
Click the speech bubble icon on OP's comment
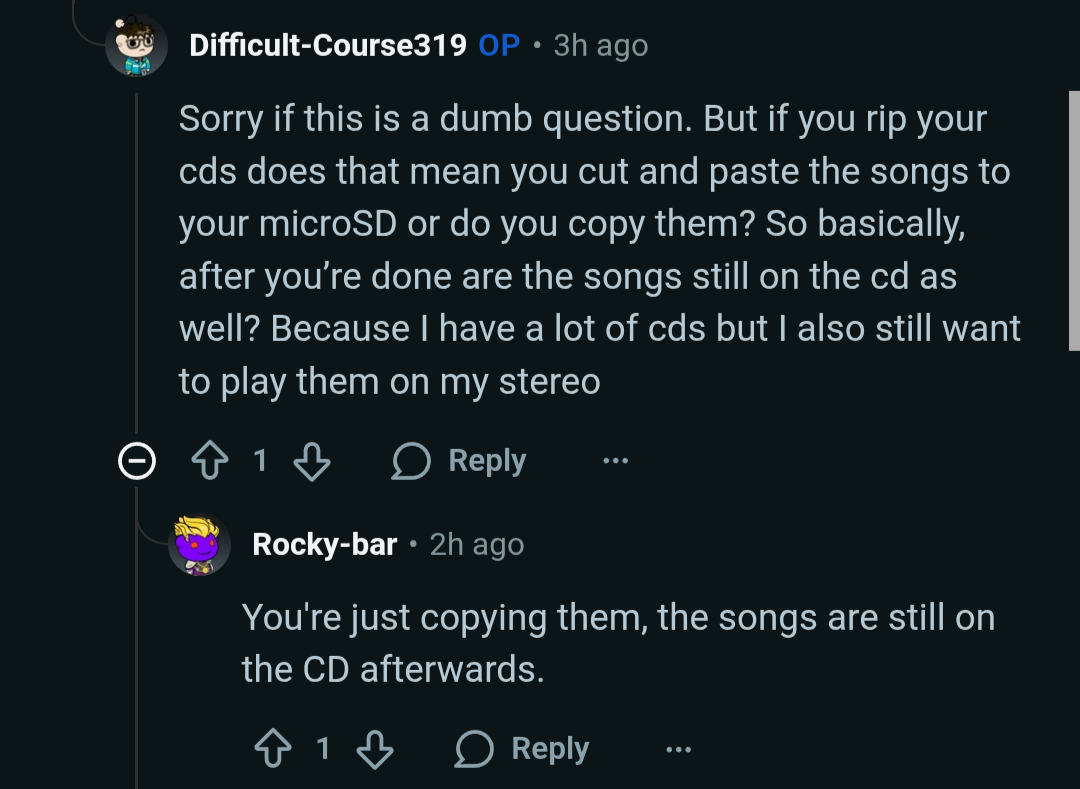(410, 460)
